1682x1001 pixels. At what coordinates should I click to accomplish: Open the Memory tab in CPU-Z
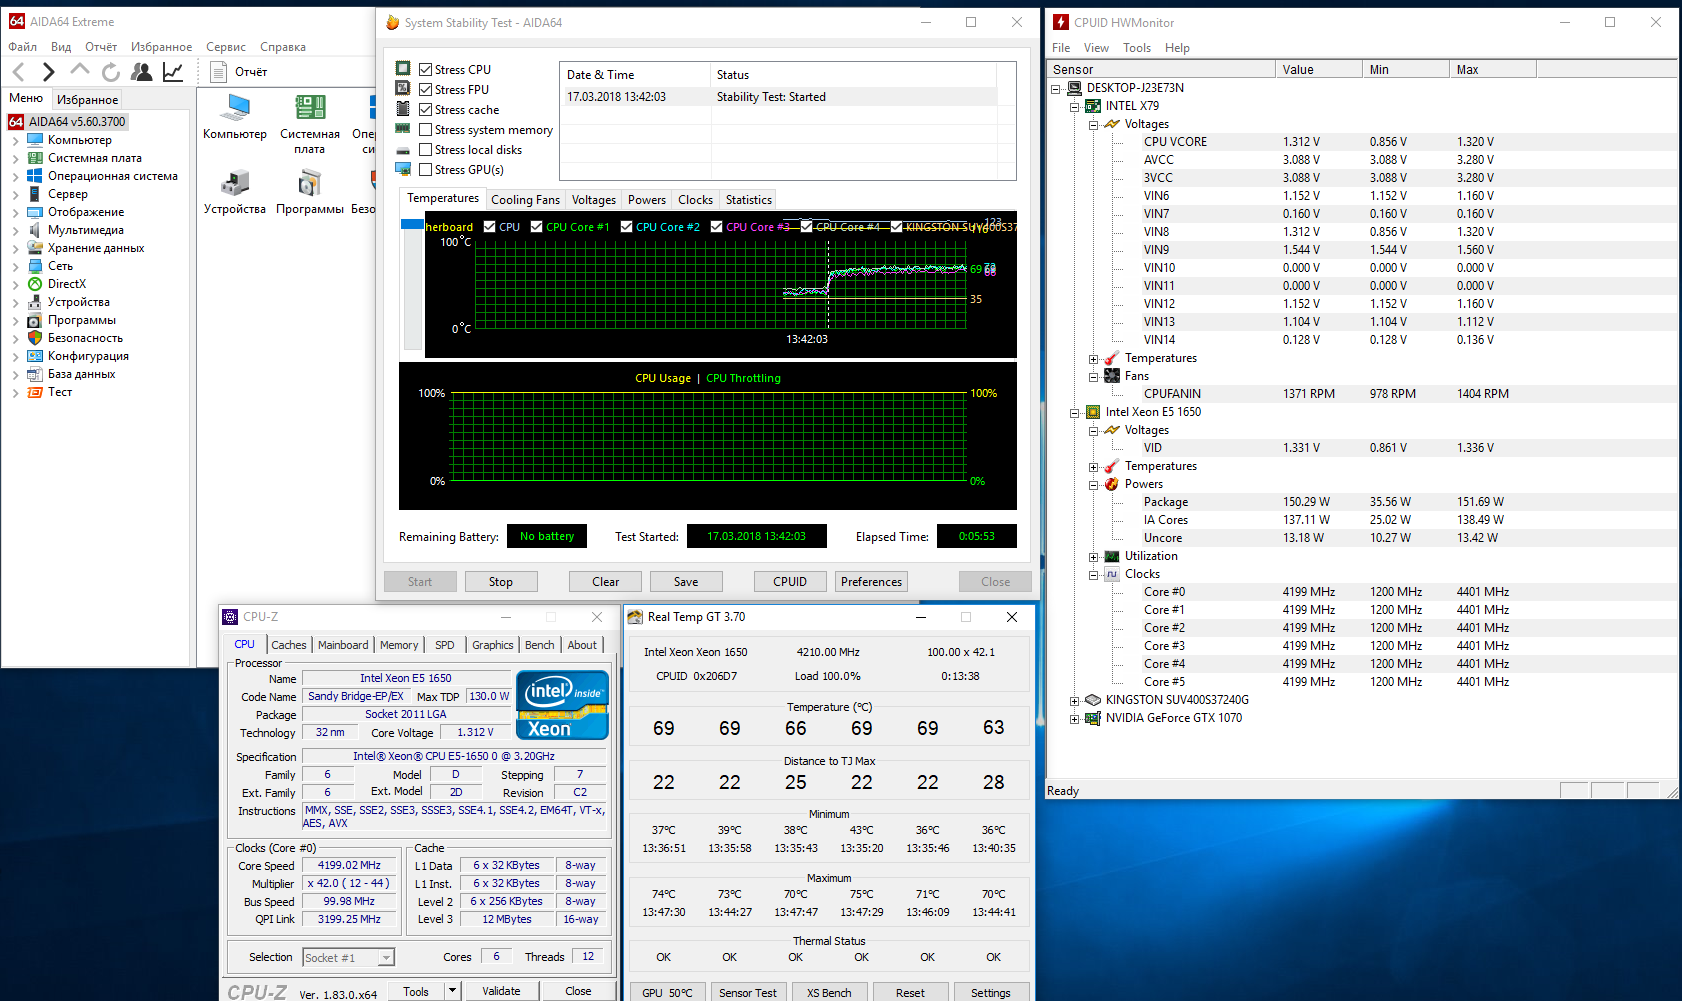[399, 645]
